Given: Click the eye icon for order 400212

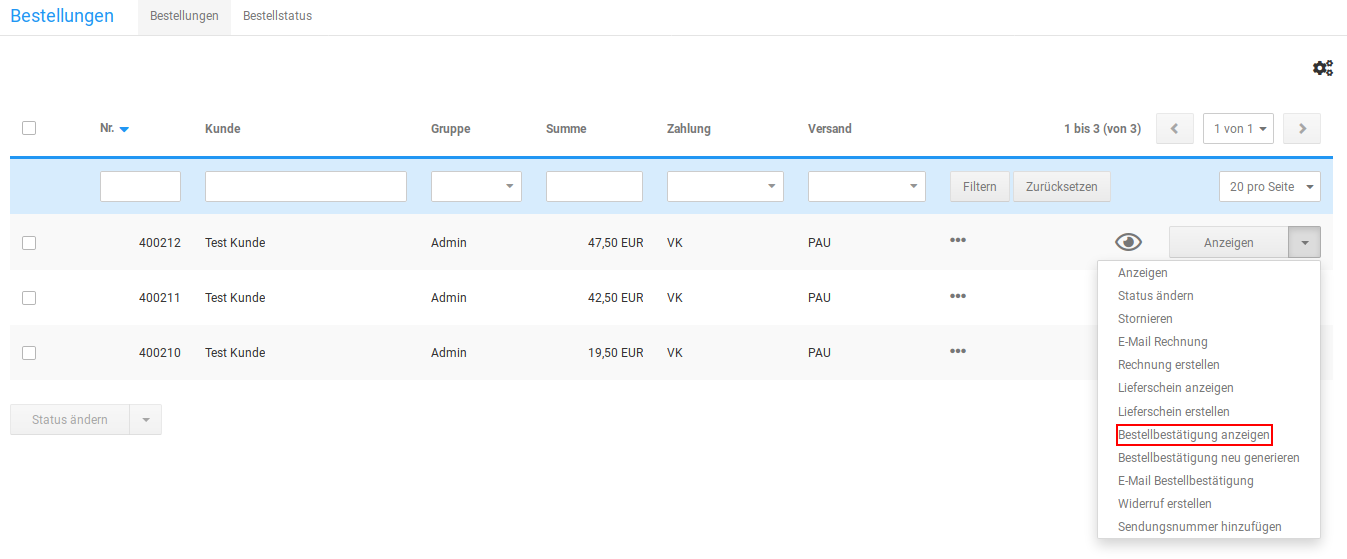Looking at the screenshot, I should pos(1128,242).
